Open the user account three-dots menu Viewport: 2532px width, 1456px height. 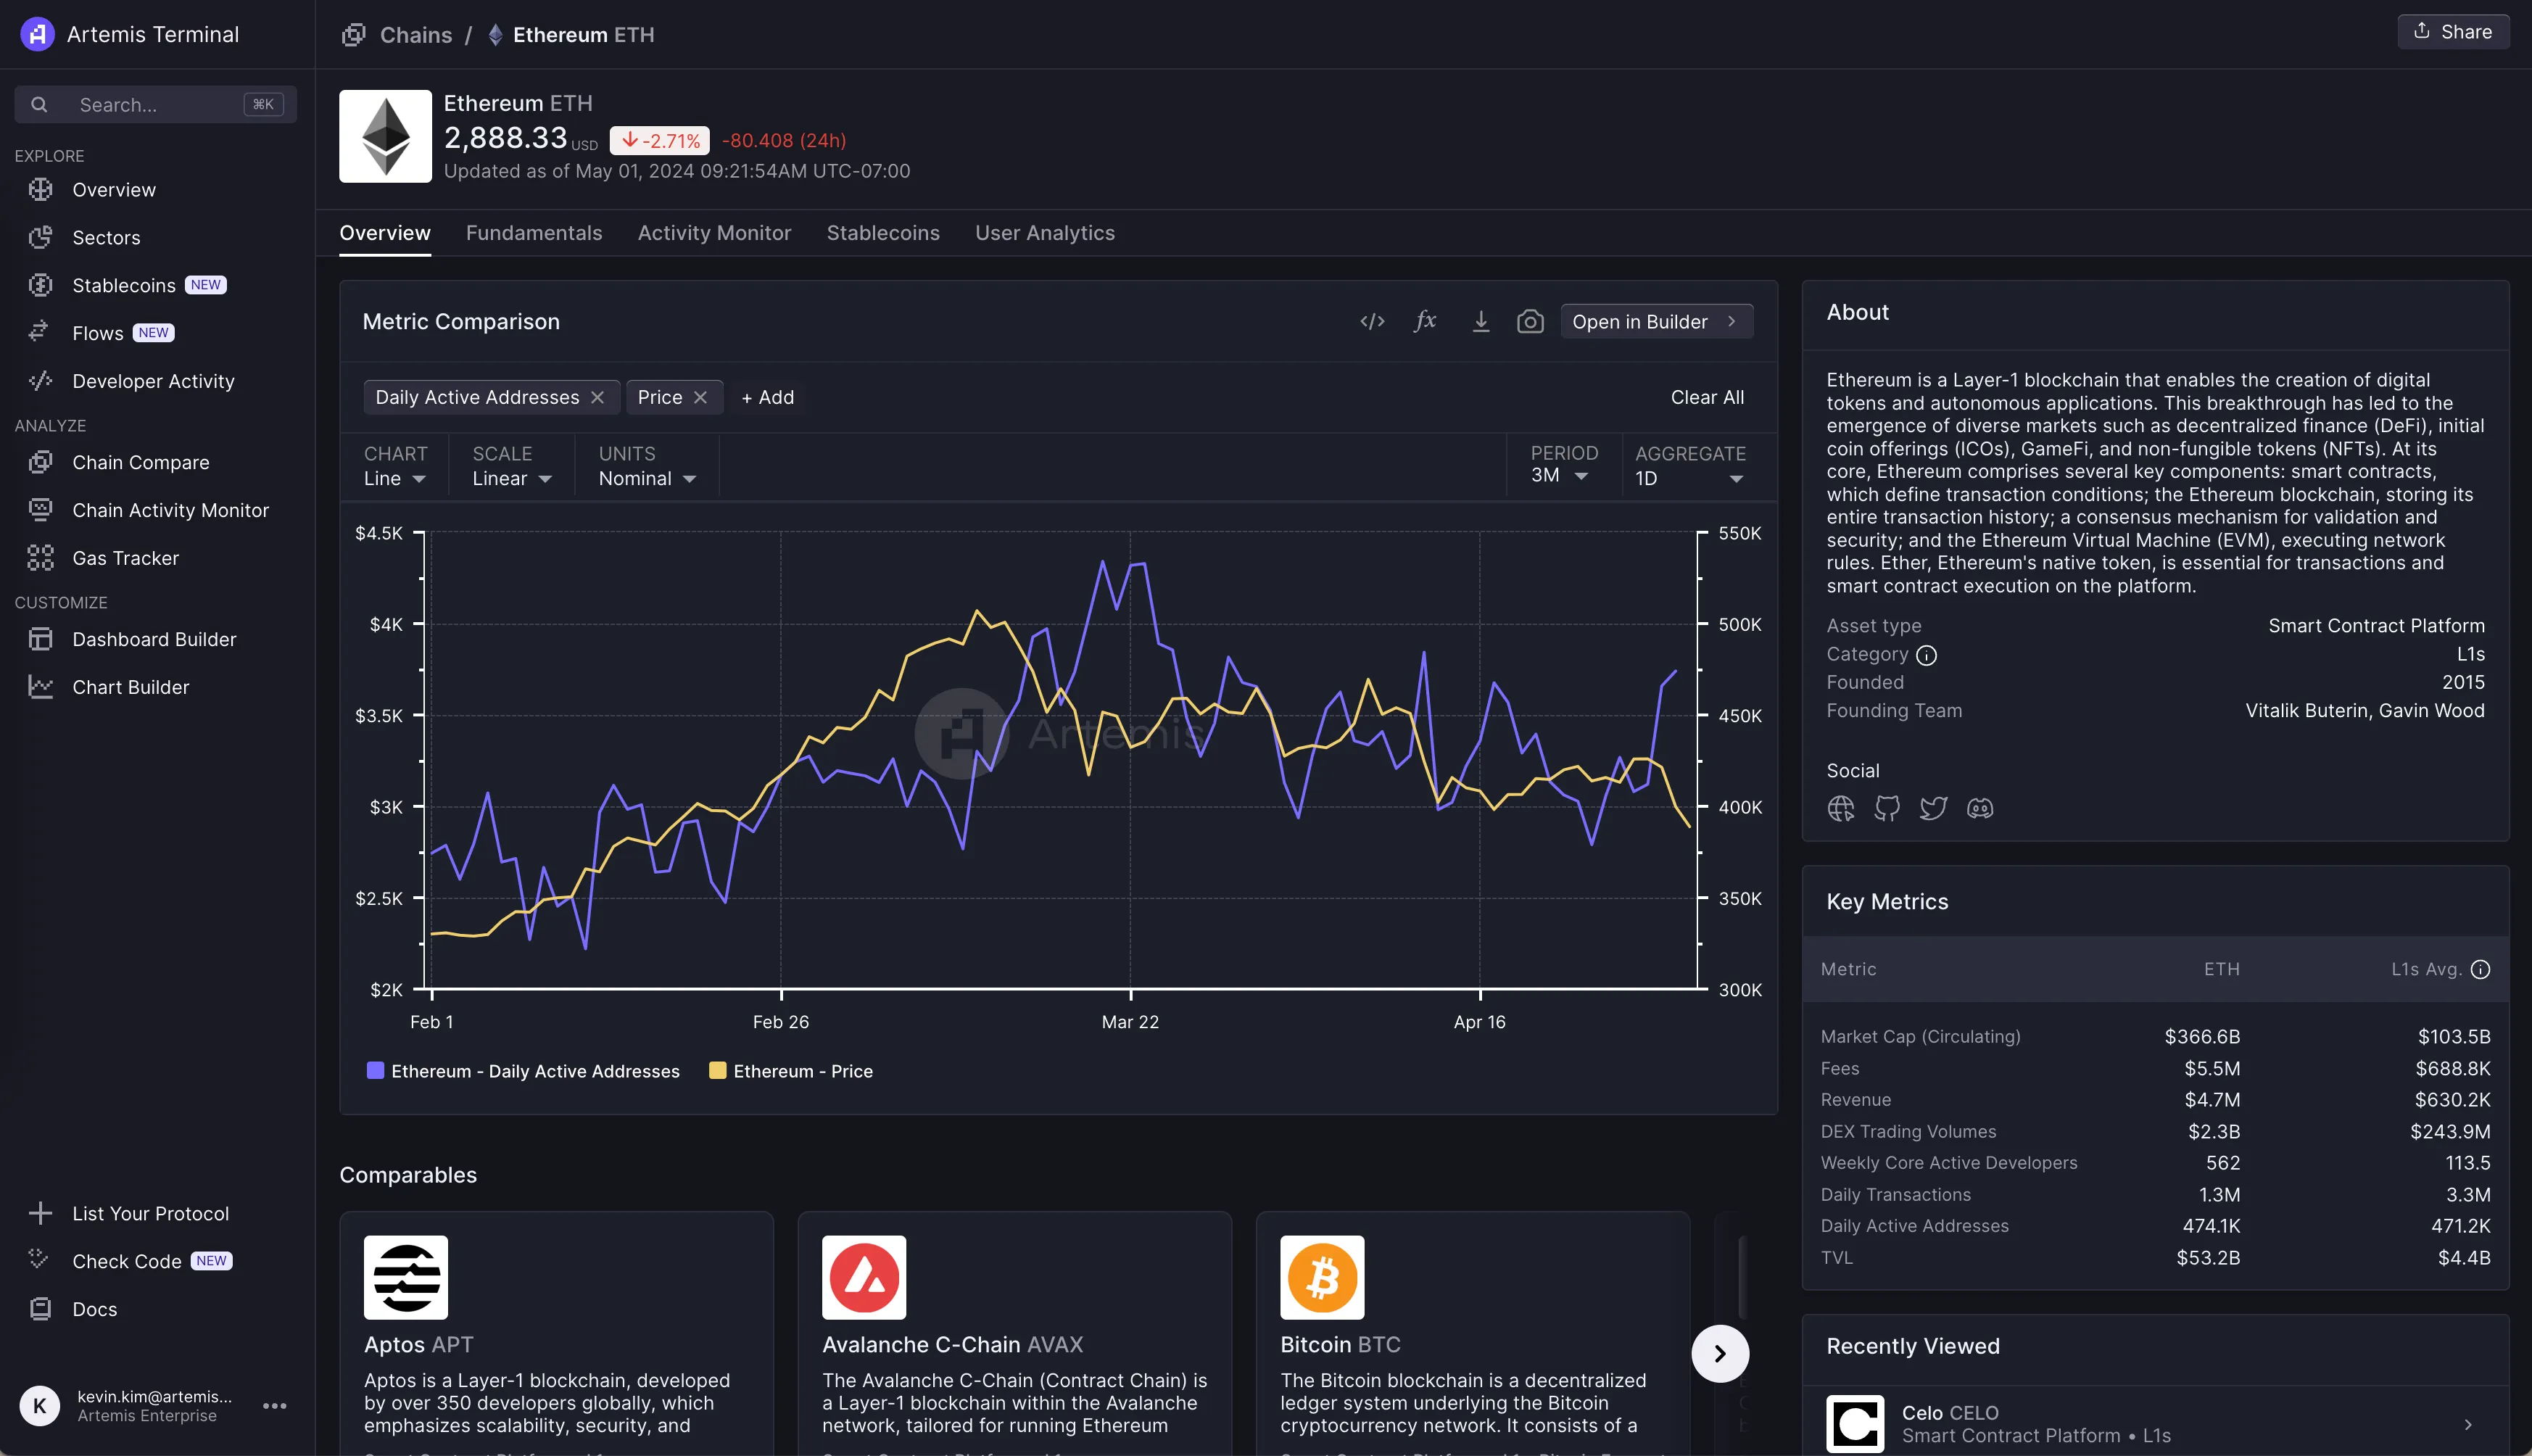[x=274, y=1405]
